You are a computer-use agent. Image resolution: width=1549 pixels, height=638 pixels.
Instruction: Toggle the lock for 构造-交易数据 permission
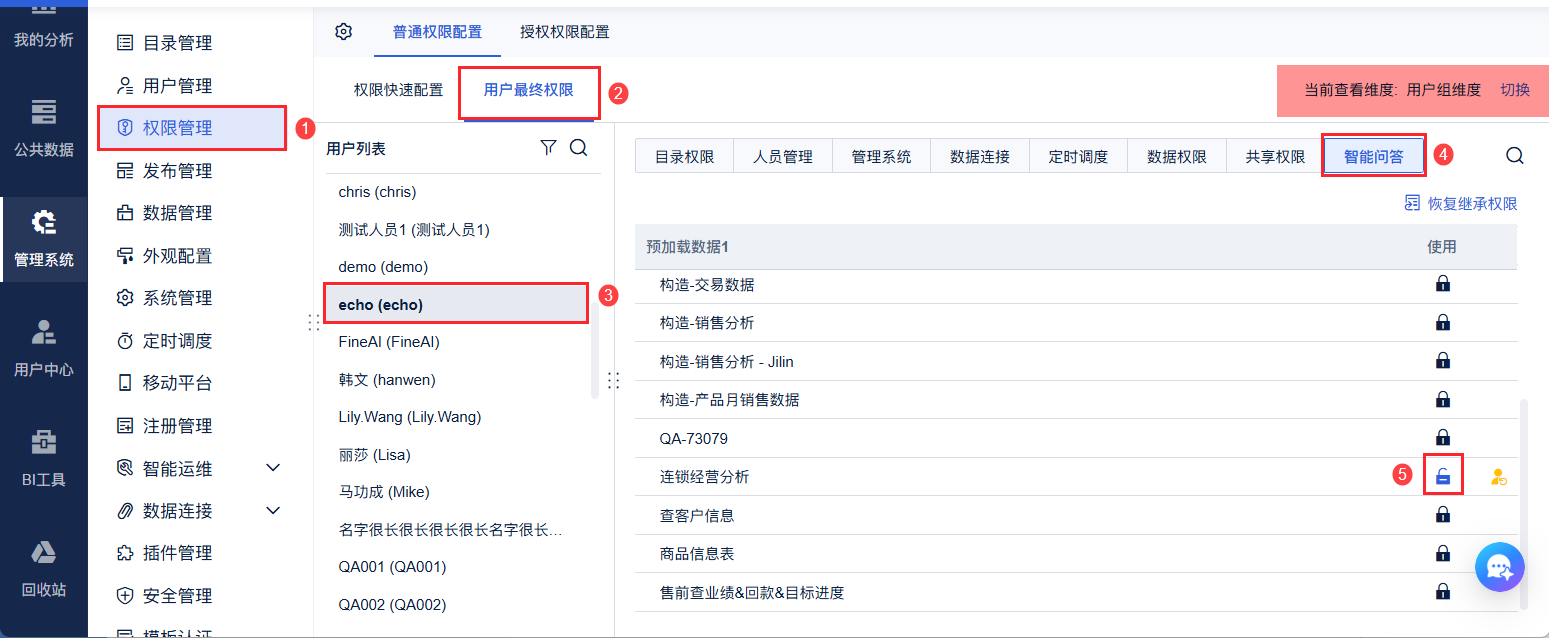[1442, 284]
